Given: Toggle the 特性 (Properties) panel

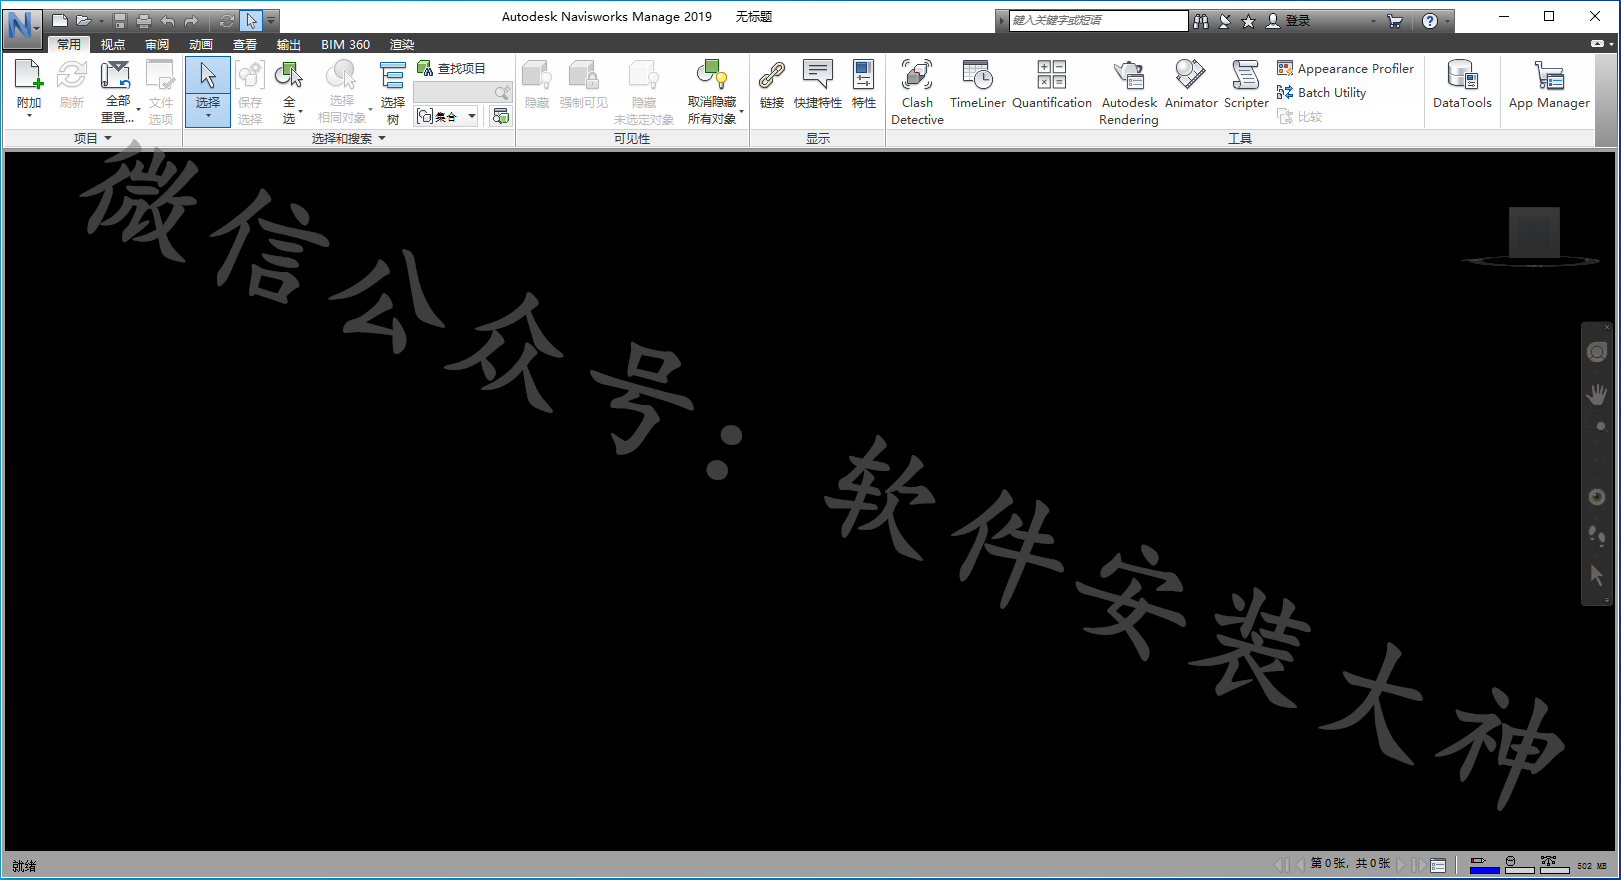Looking at the screenshot, I should (864, 85).
